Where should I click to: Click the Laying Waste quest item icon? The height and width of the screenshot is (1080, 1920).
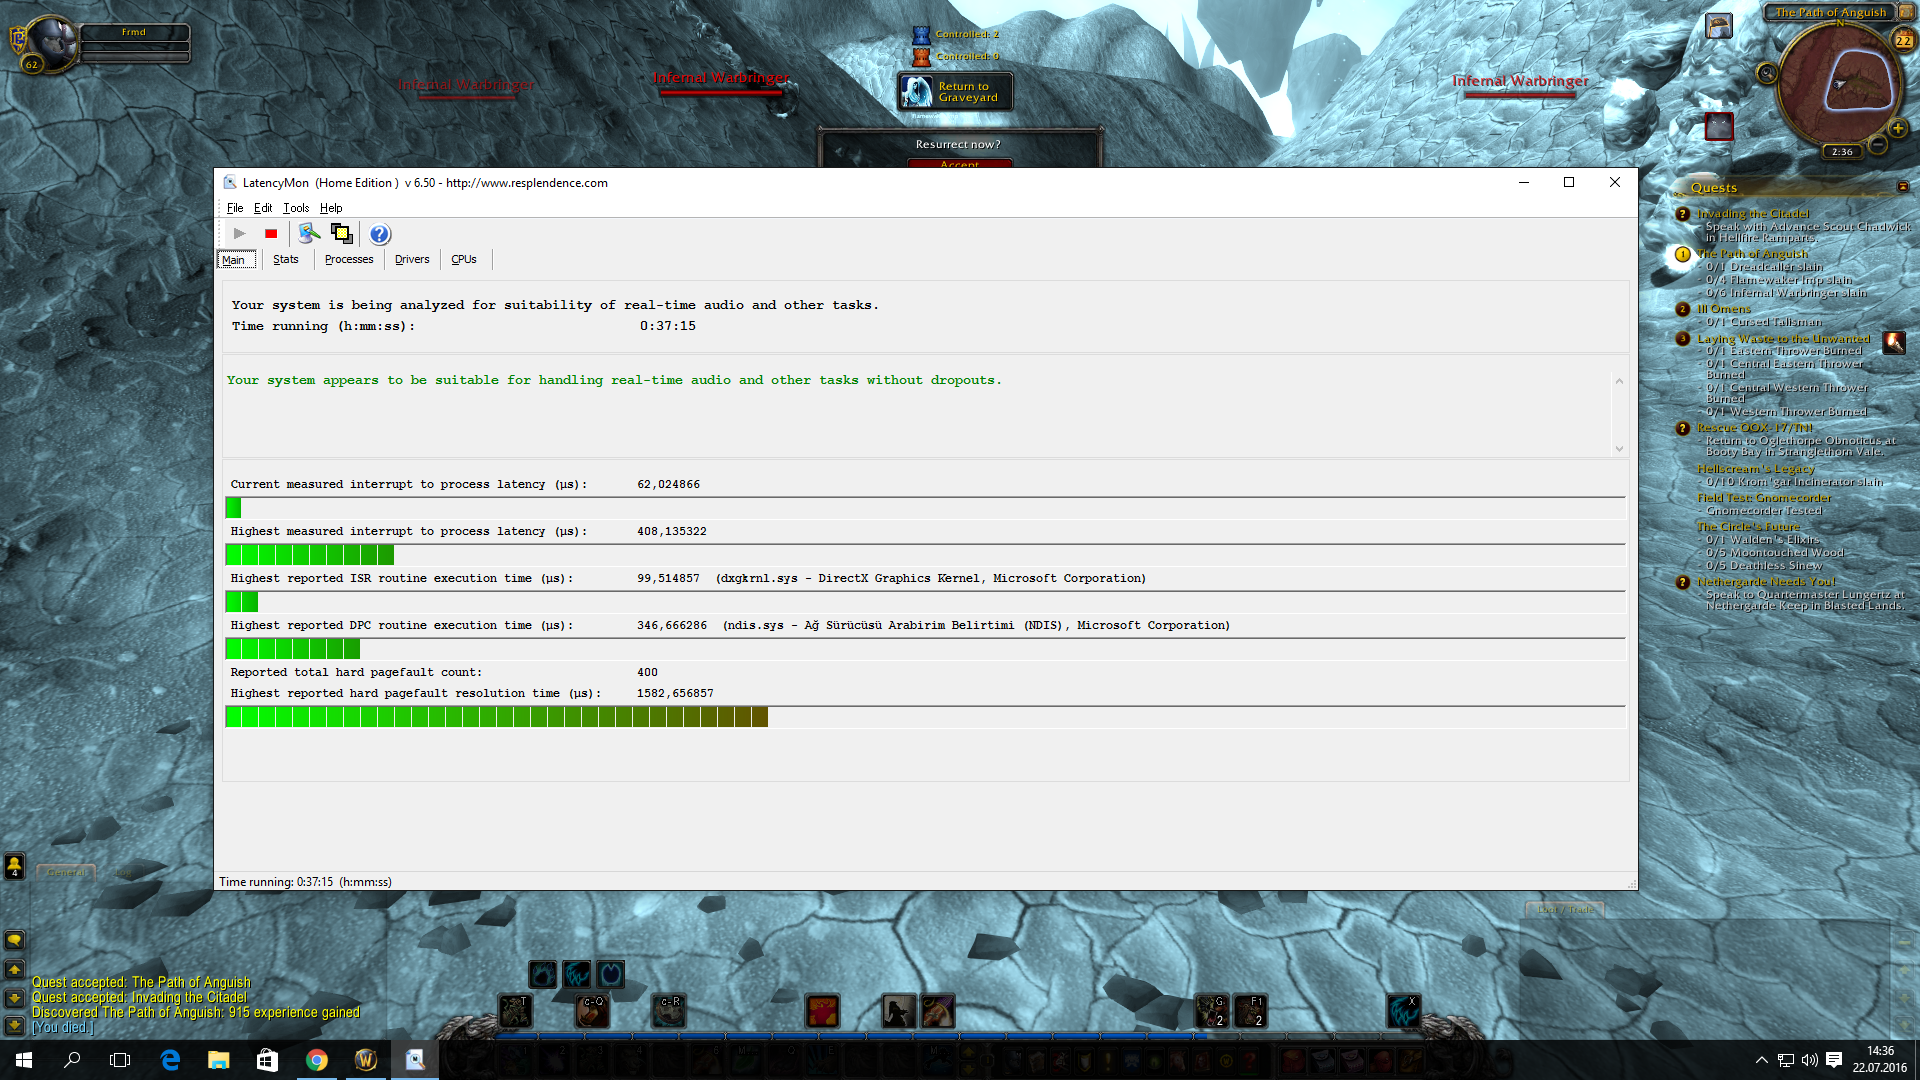(x=1894, y=343)
